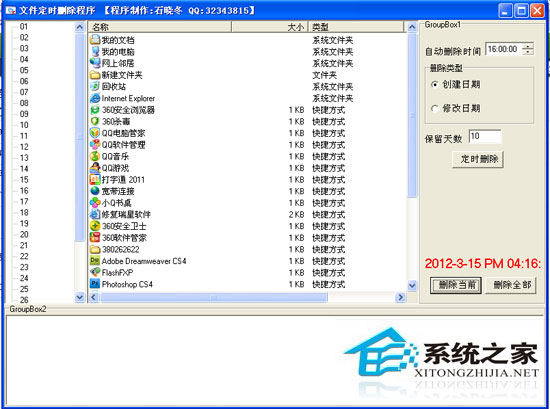The image size is (550, 409).
Task: Click the file list scroll up arrow
Action: pos(412,27)
